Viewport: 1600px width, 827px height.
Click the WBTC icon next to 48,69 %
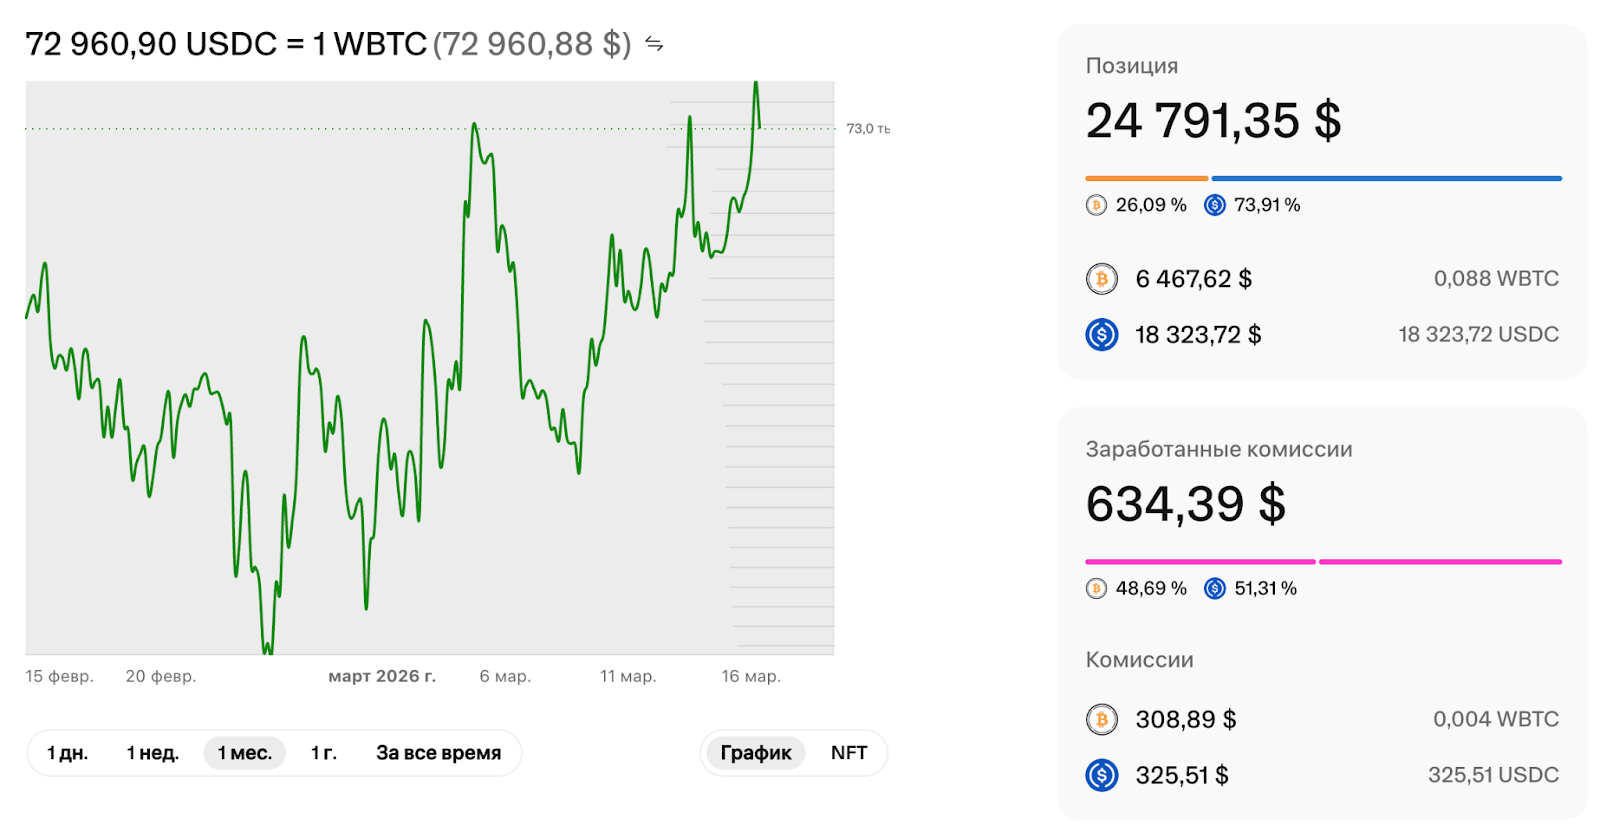pyautogui.click(x=1096, y=588)
